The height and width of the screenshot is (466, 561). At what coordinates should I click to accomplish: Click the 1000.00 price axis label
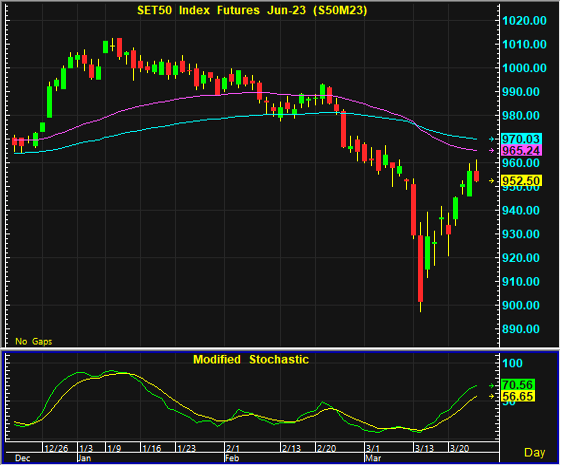(524, 68)
